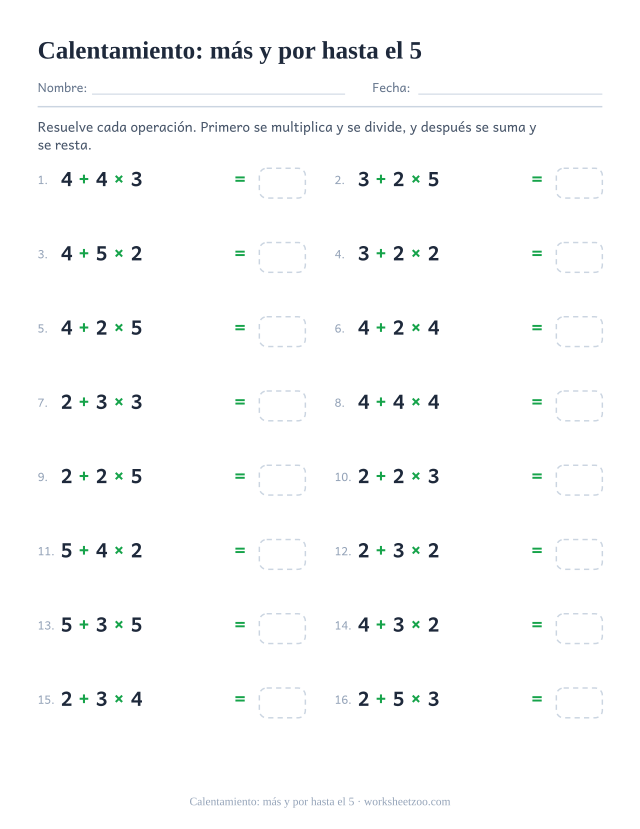
Task: Select answer box for 5 + 4 × 2
Action: click(282, 554)
